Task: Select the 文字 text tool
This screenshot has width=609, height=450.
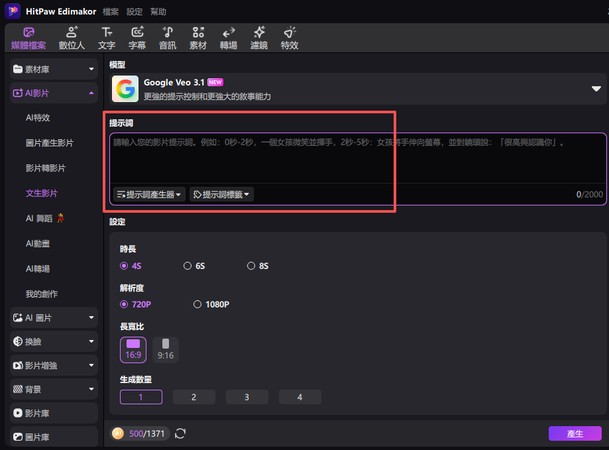Action: pyautogui.click(x=106, y=38)
